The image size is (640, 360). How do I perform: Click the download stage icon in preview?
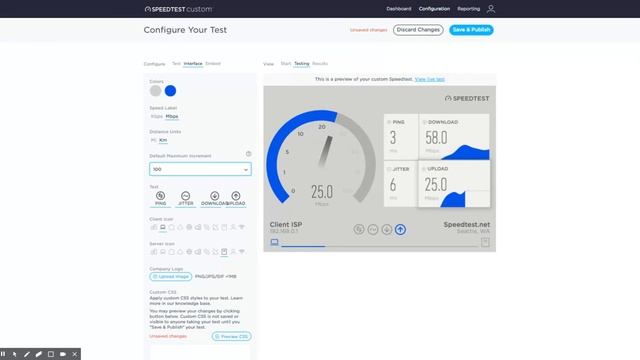click(387, 229)
